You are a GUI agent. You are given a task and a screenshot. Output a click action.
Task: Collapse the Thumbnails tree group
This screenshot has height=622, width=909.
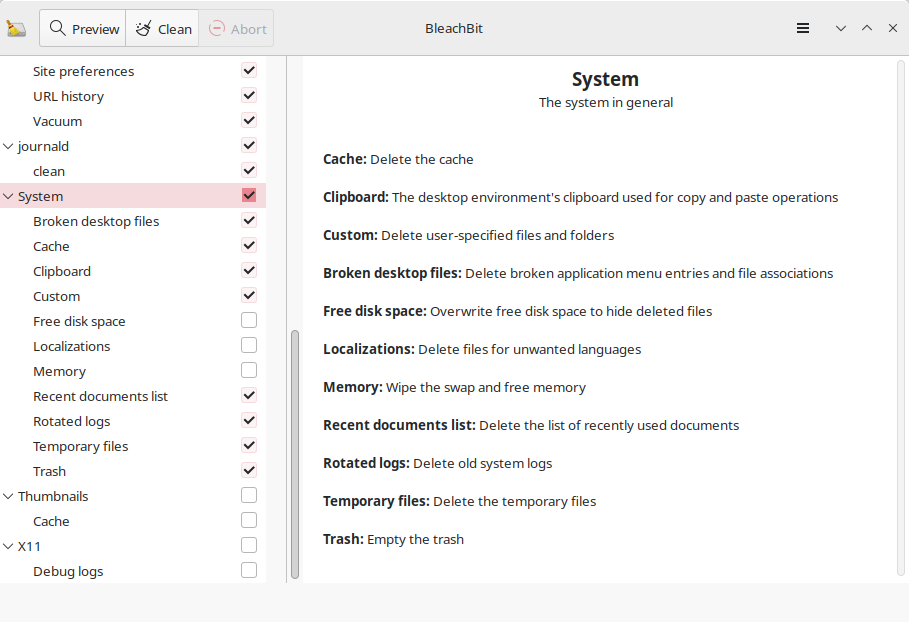tap(8, 496)
